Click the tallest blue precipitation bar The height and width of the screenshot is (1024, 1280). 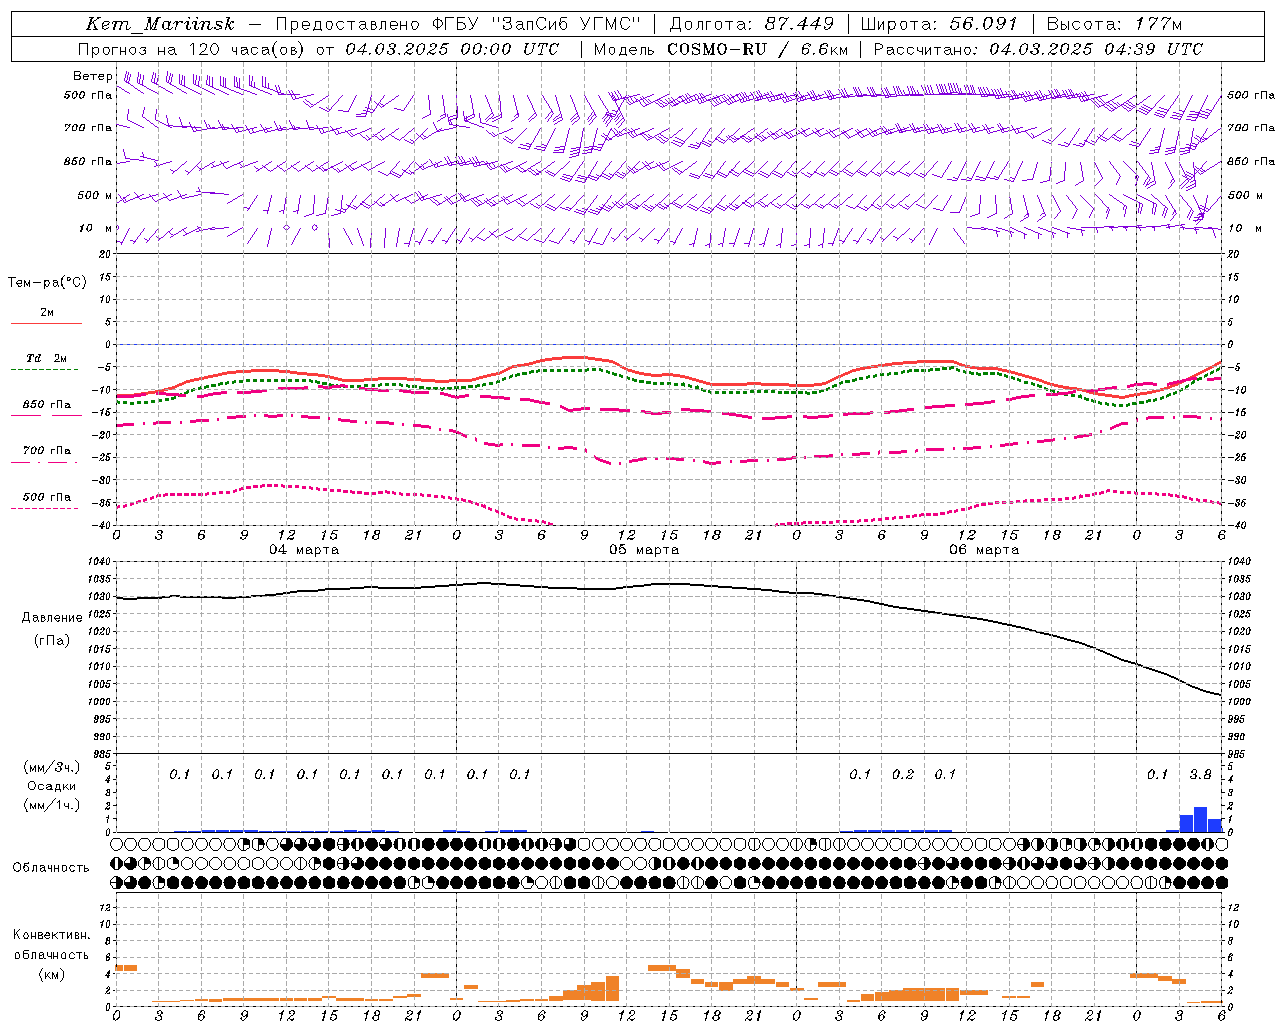pyautogui.click(x=1200, y=819)
